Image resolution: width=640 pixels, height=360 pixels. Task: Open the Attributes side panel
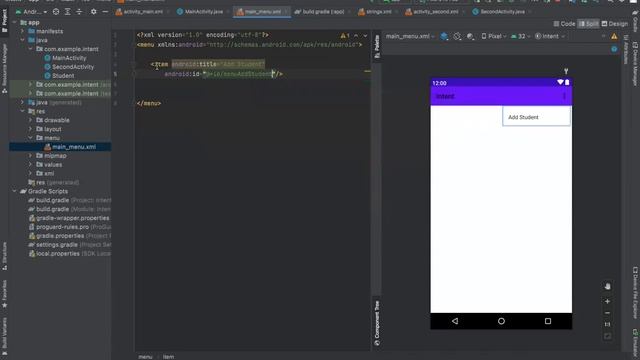point(626,50)
